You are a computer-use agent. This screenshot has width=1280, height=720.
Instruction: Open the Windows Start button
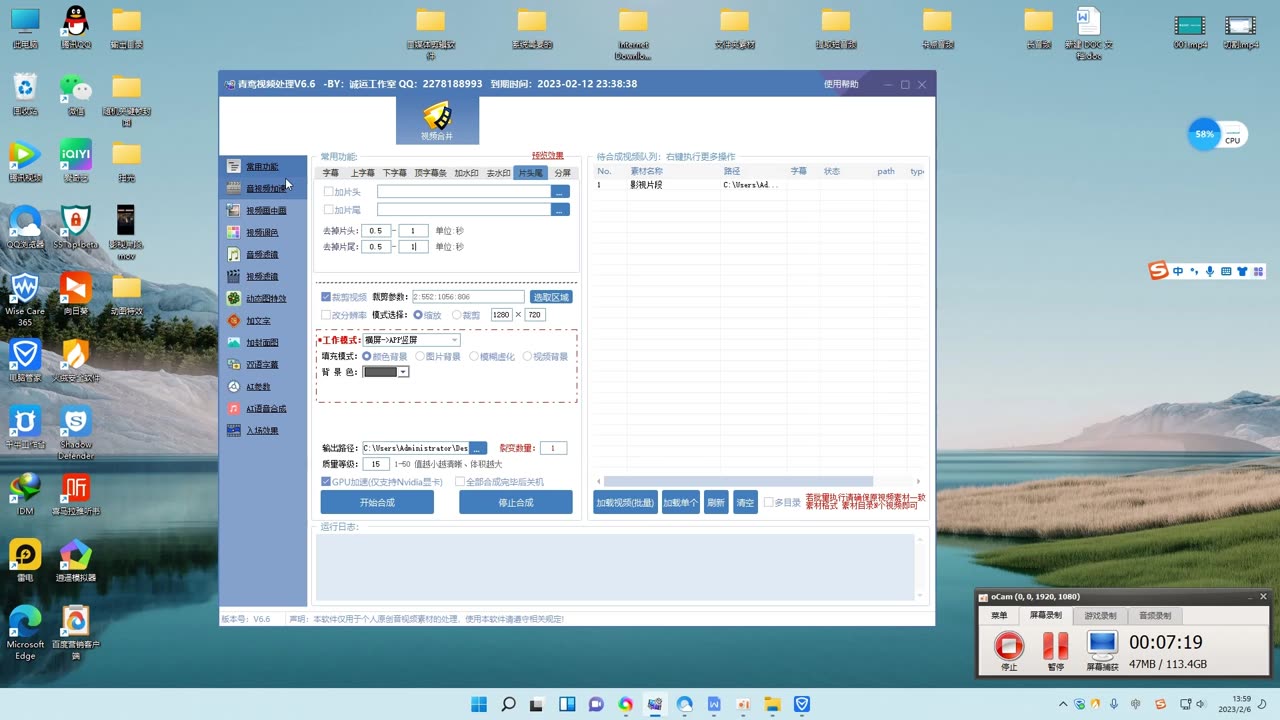(479, 704)
